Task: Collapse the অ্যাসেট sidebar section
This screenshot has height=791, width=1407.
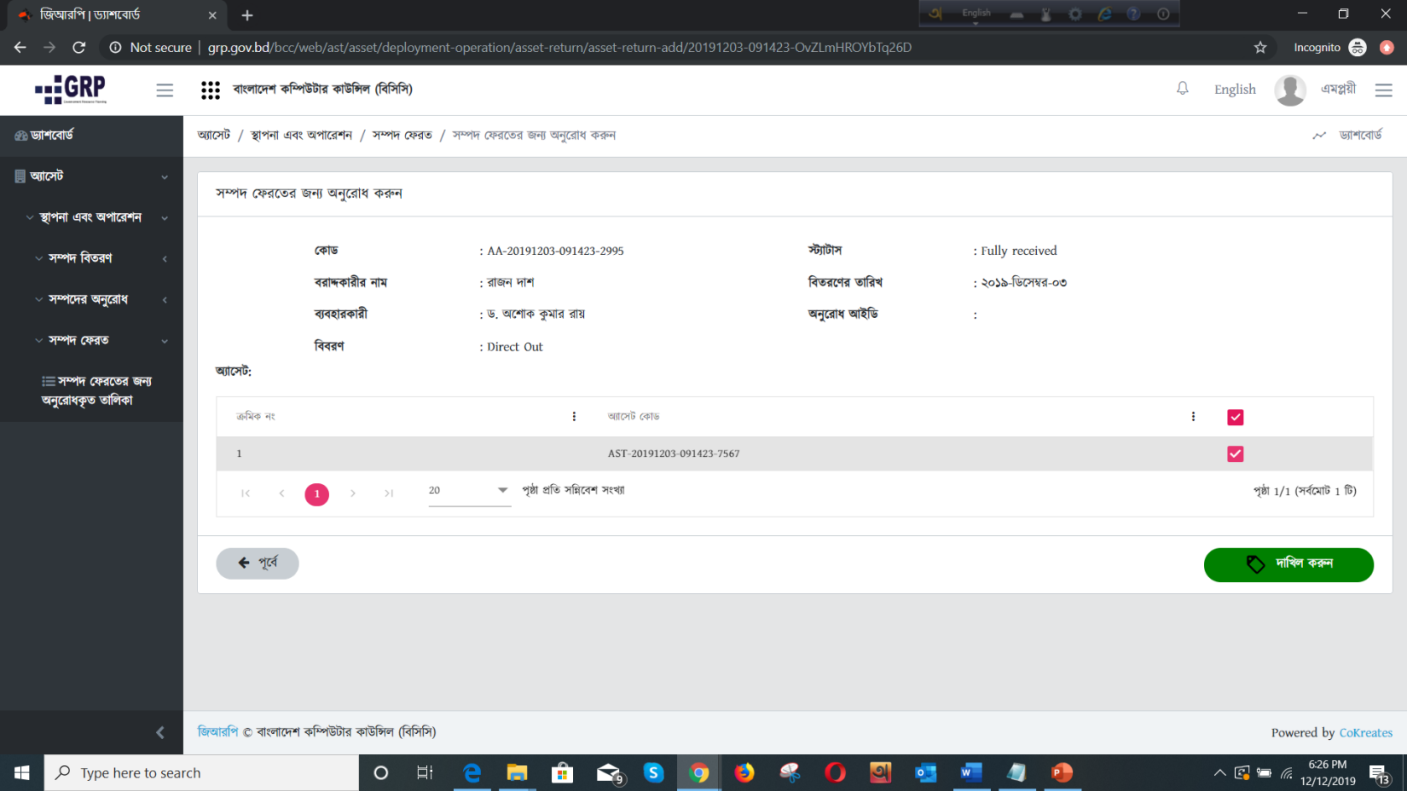Action: pyautogui.click(x=91, y=176)
